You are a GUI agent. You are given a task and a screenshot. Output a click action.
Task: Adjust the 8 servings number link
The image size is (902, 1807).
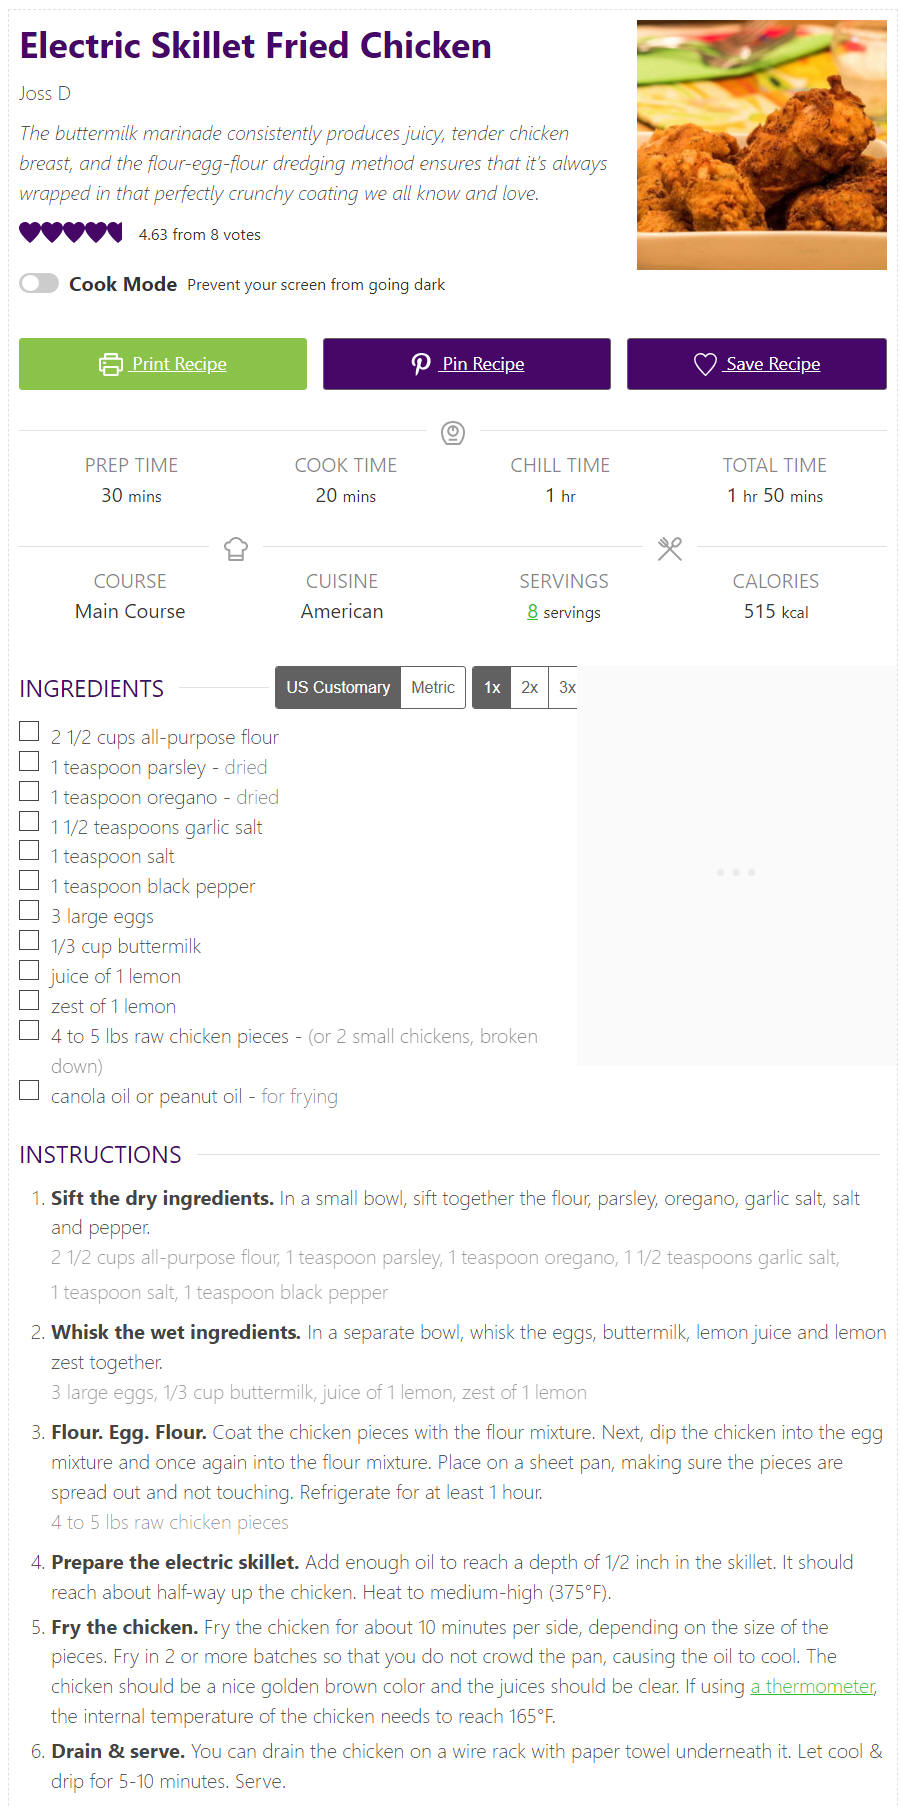pos(532,611)
